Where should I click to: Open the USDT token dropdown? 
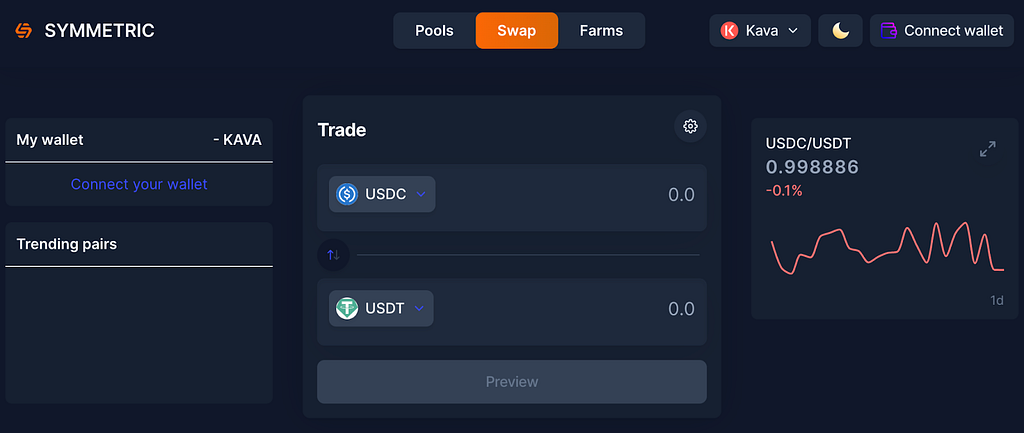pyautogui.click(x=381, y=308)
